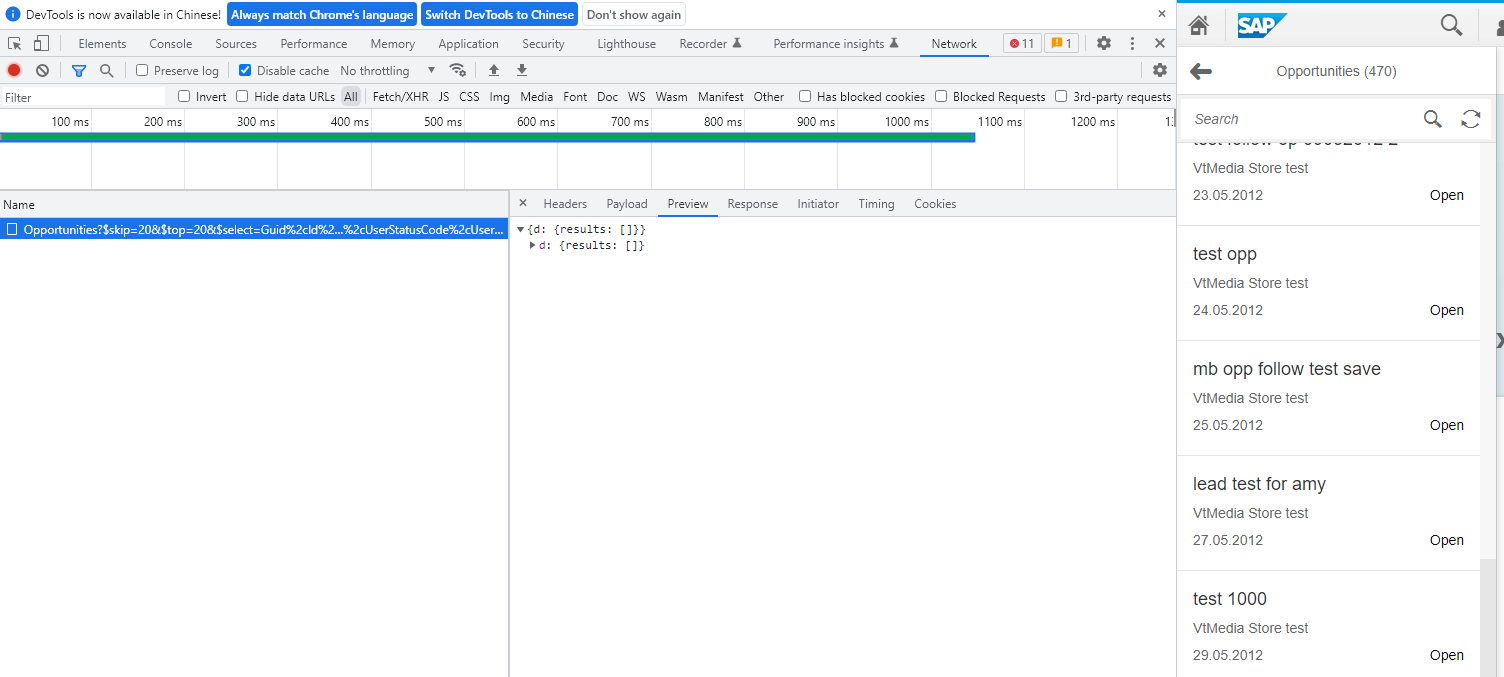Open the request Cookies tab
This screenshot has height=677, width=1504.
935,203
